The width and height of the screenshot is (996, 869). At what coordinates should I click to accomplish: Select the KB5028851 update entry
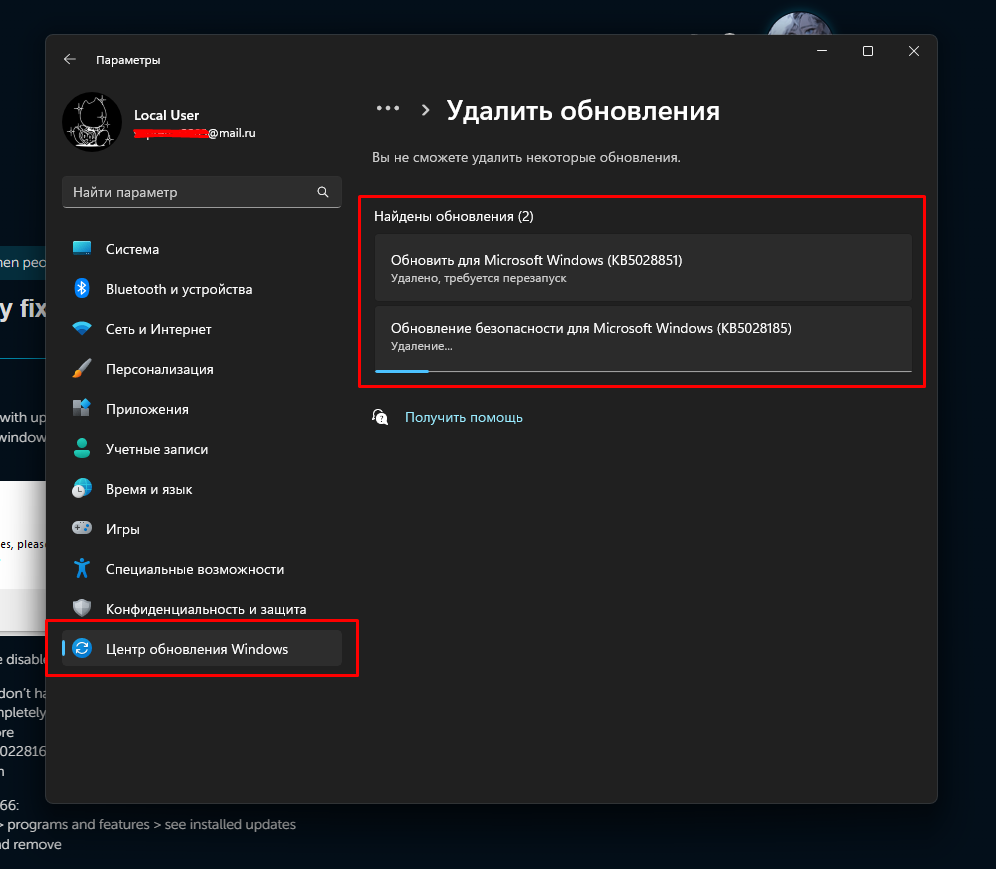click(642, 267)
